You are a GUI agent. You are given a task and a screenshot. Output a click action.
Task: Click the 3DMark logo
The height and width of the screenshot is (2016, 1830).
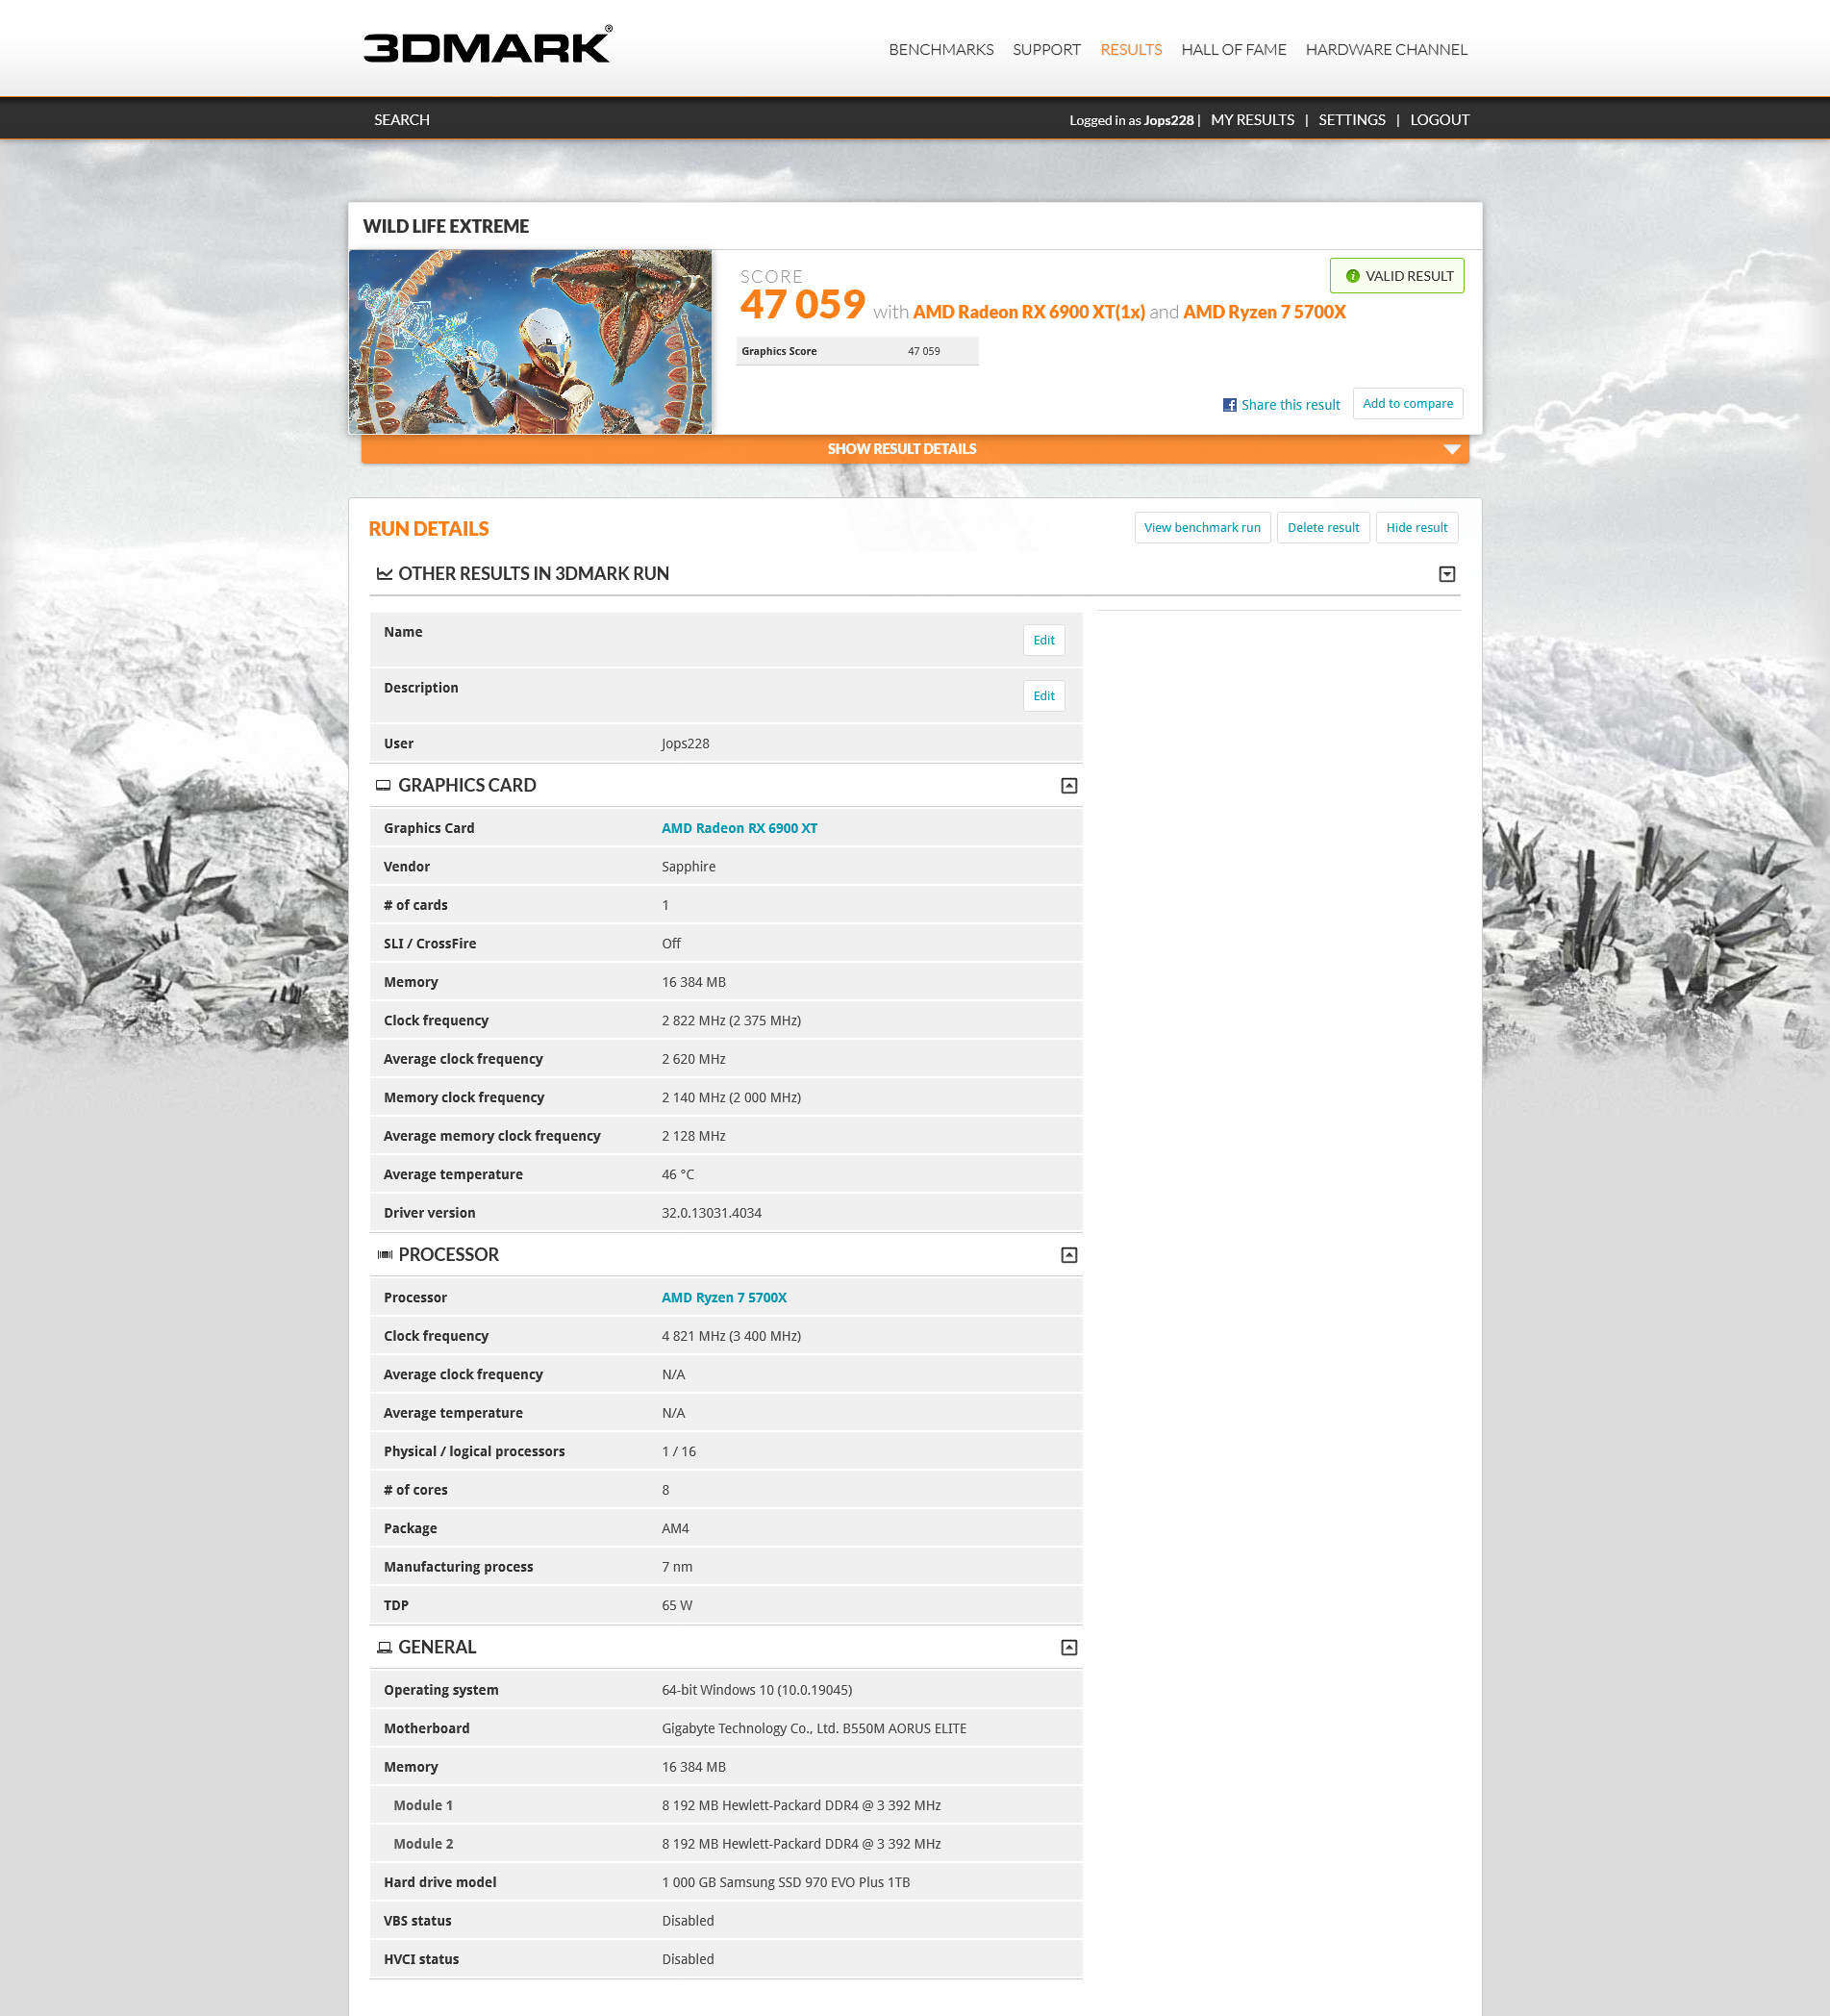(x=488, y=45)
